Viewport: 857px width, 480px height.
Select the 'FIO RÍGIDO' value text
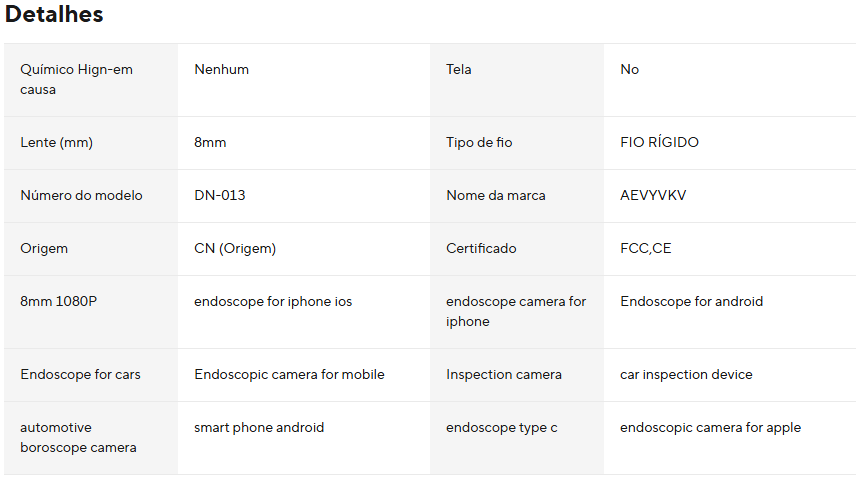[x=659, y=142]
